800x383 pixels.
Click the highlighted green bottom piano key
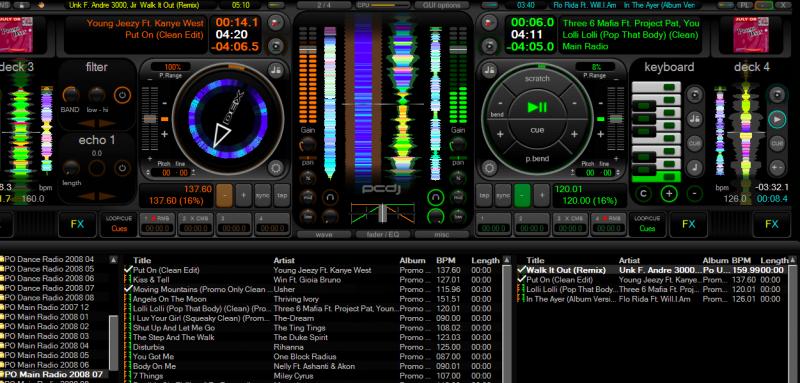(656, 177)
